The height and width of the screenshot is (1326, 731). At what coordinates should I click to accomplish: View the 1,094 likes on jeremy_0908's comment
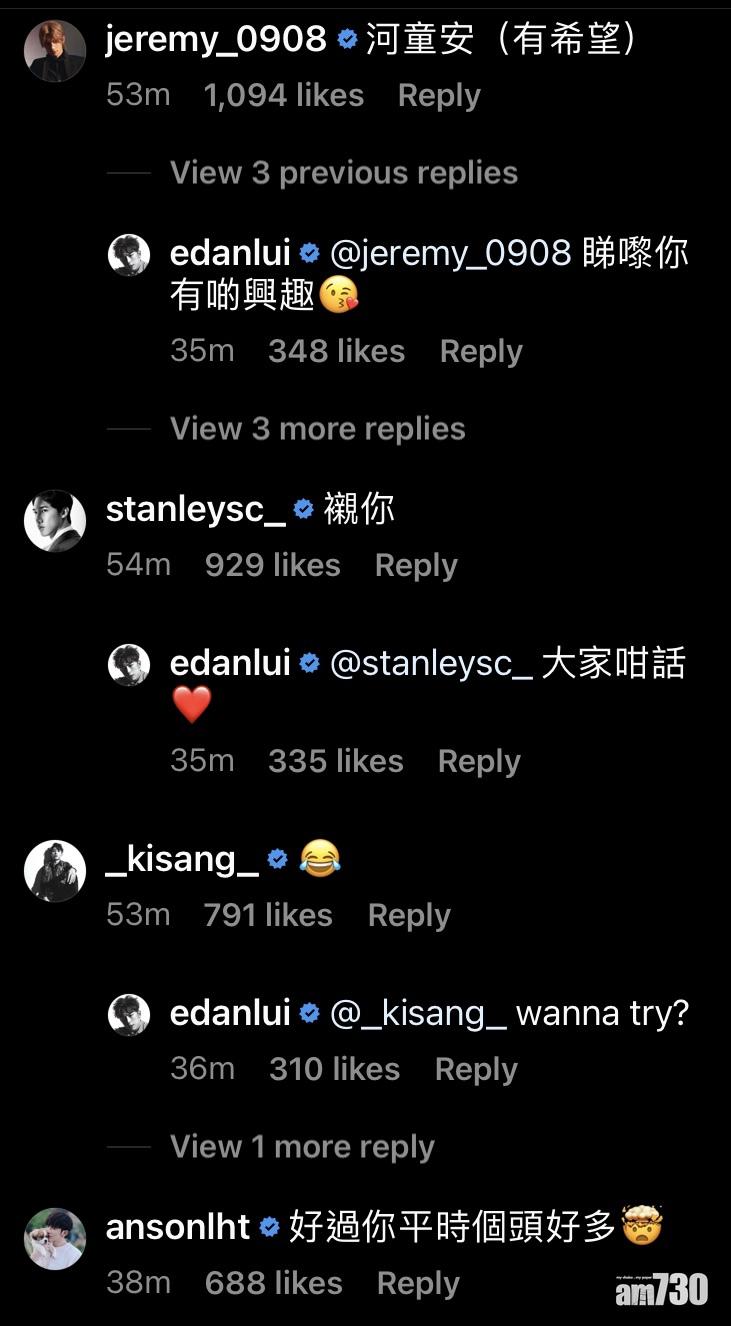pos(283,96)
